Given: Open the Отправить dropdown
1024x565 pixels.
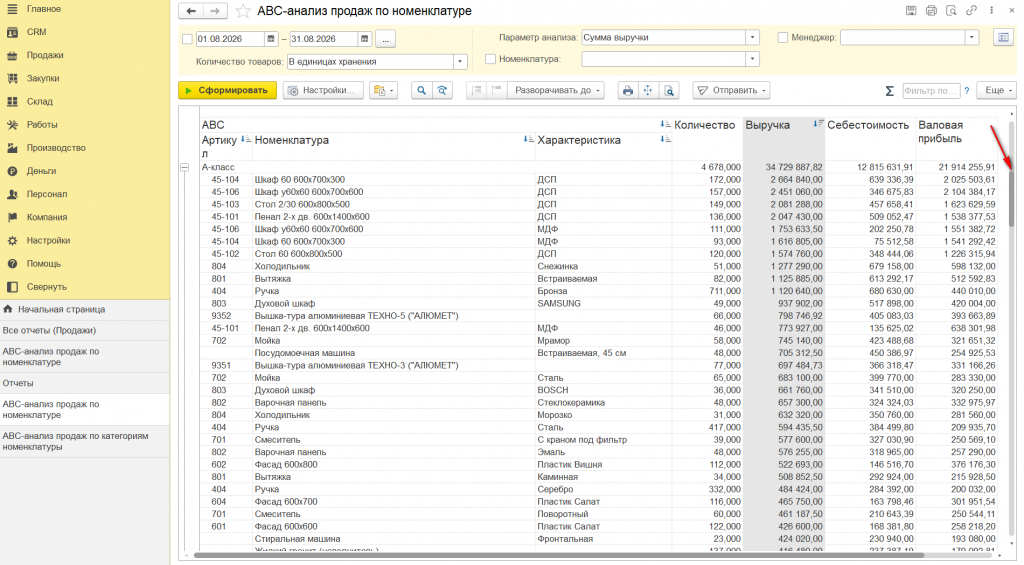Looking at the screenshot, I should 731,91.
